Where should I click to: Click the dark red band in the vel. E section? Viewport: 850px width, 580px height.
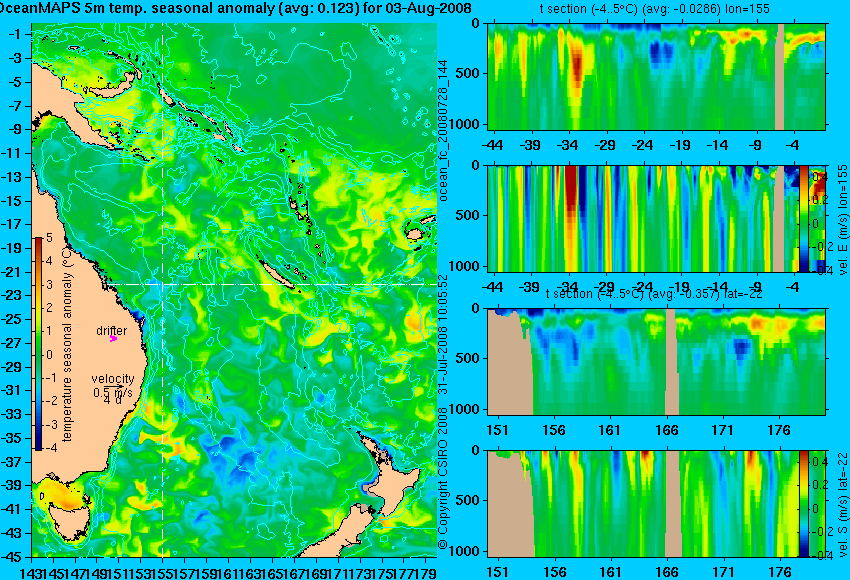click(x=571, y=190)
